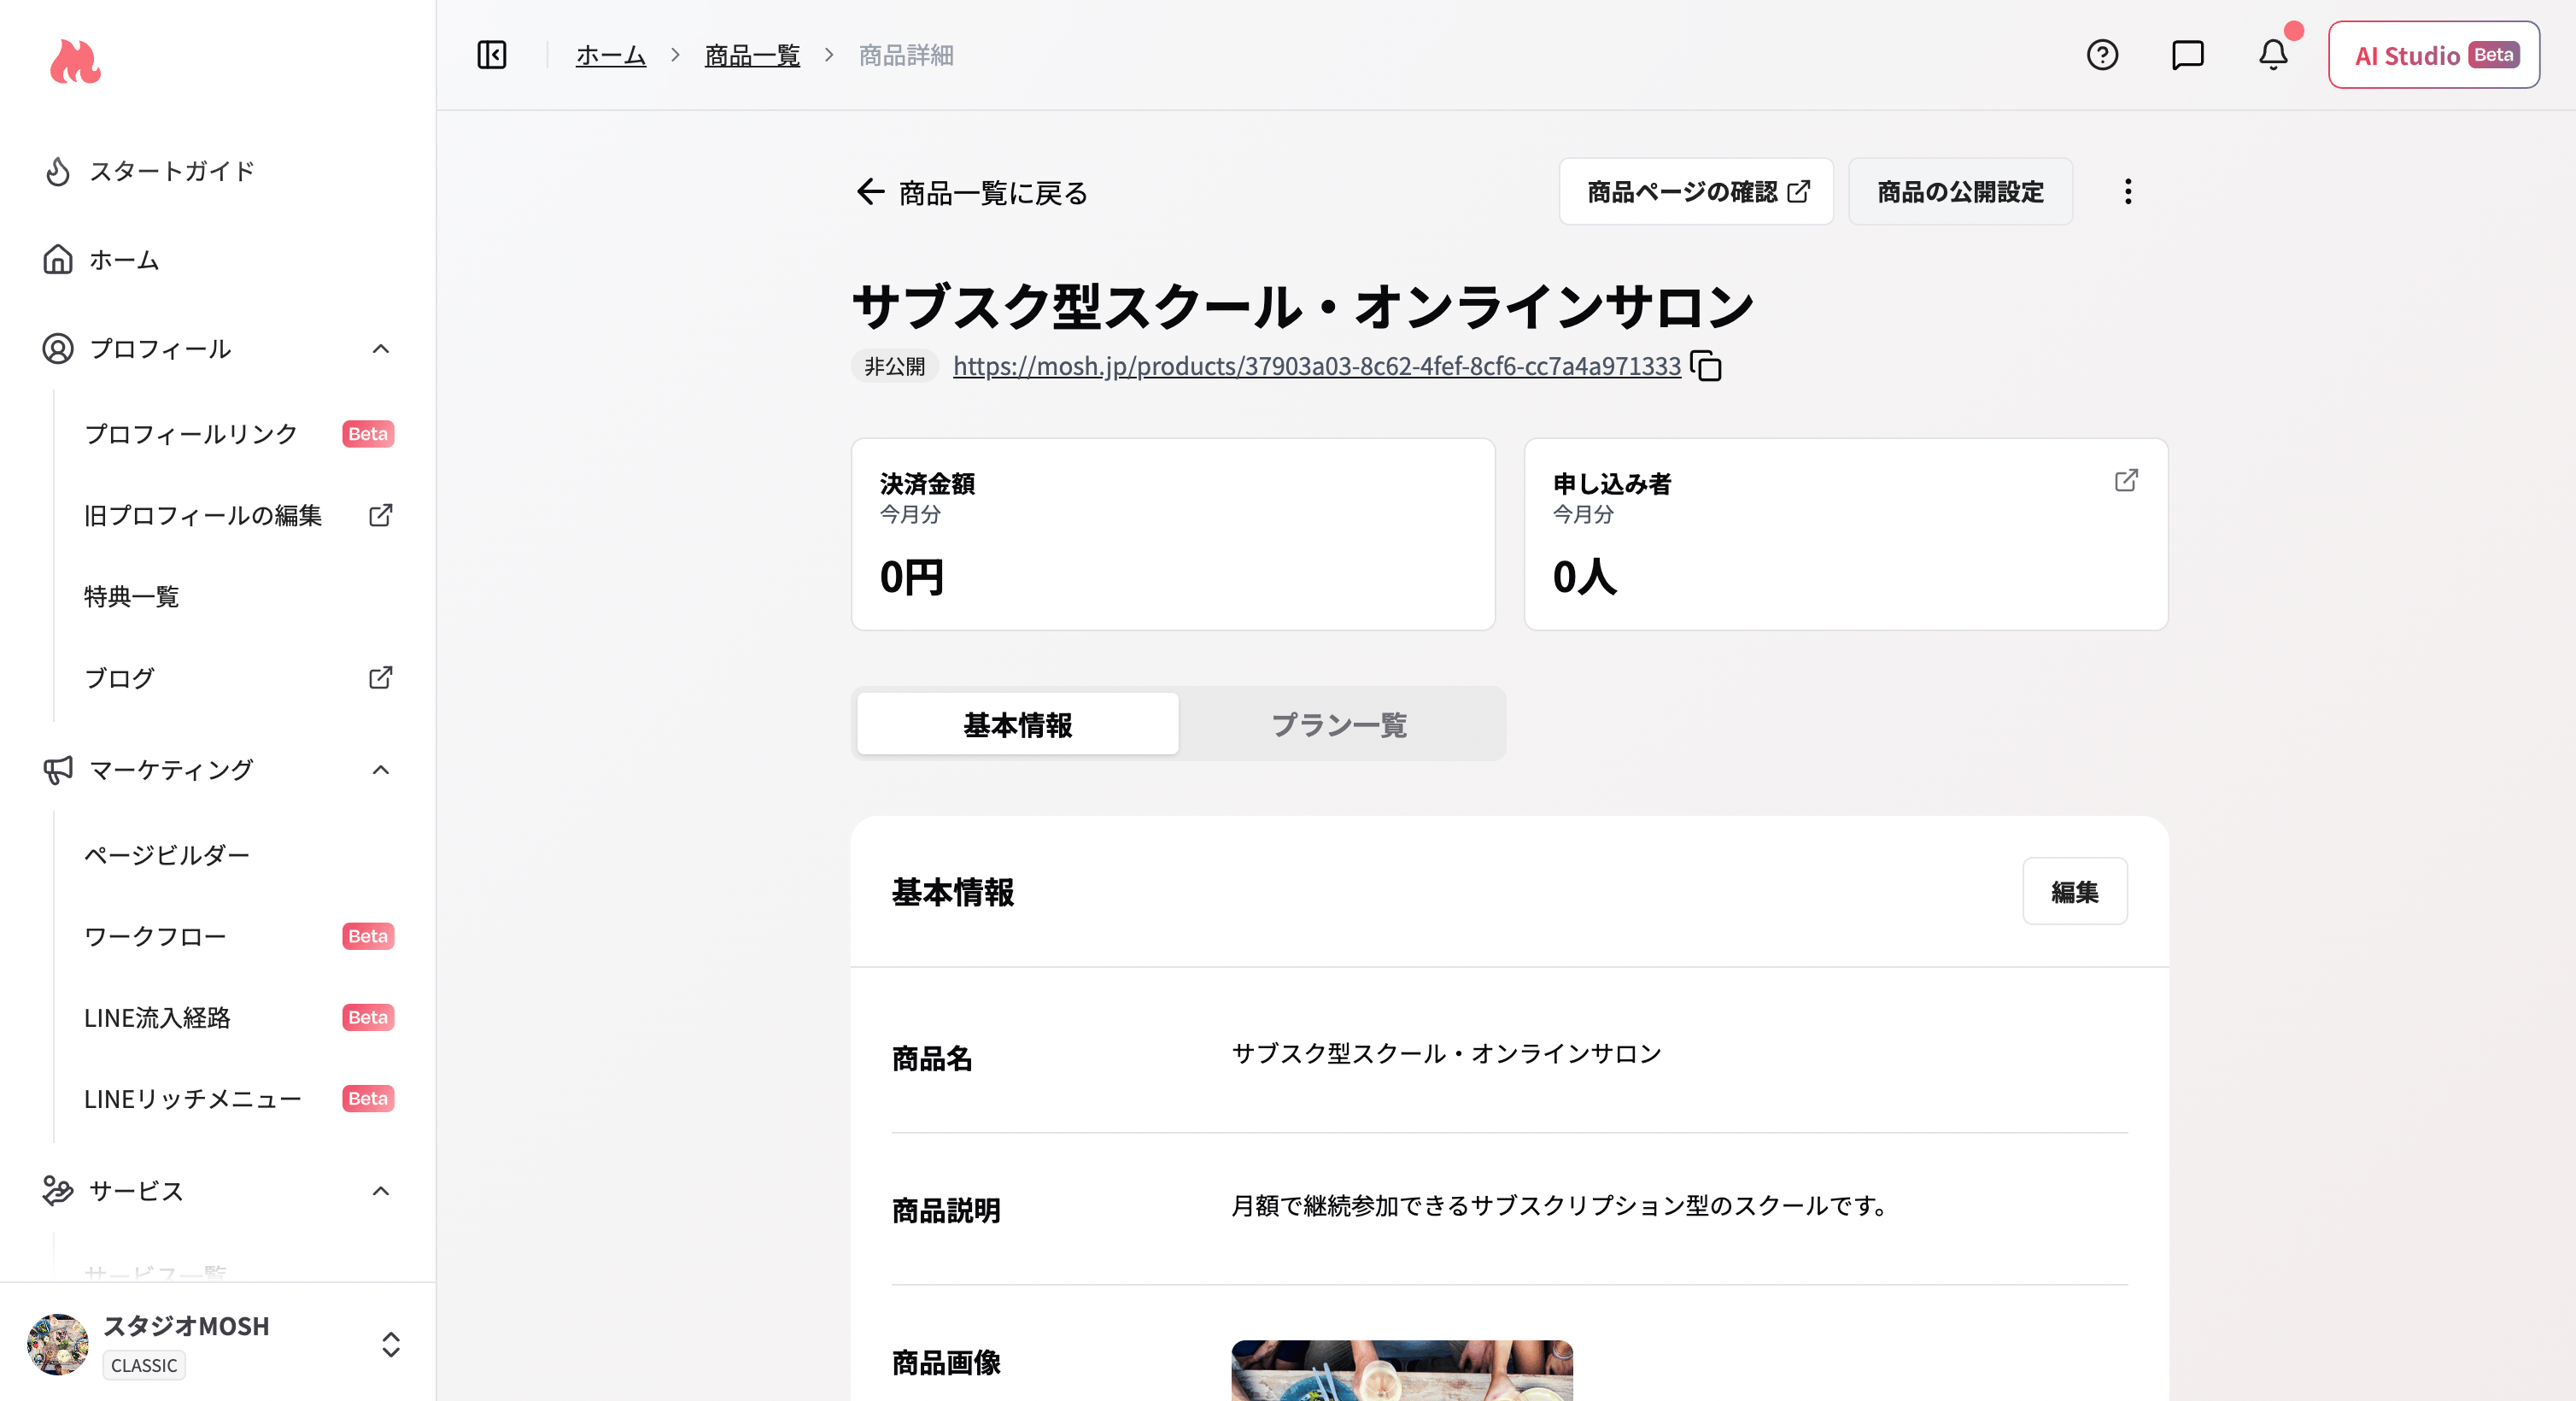Click the 決済金額 0円 card
2576x1401 pixels.
[1173, 534]
